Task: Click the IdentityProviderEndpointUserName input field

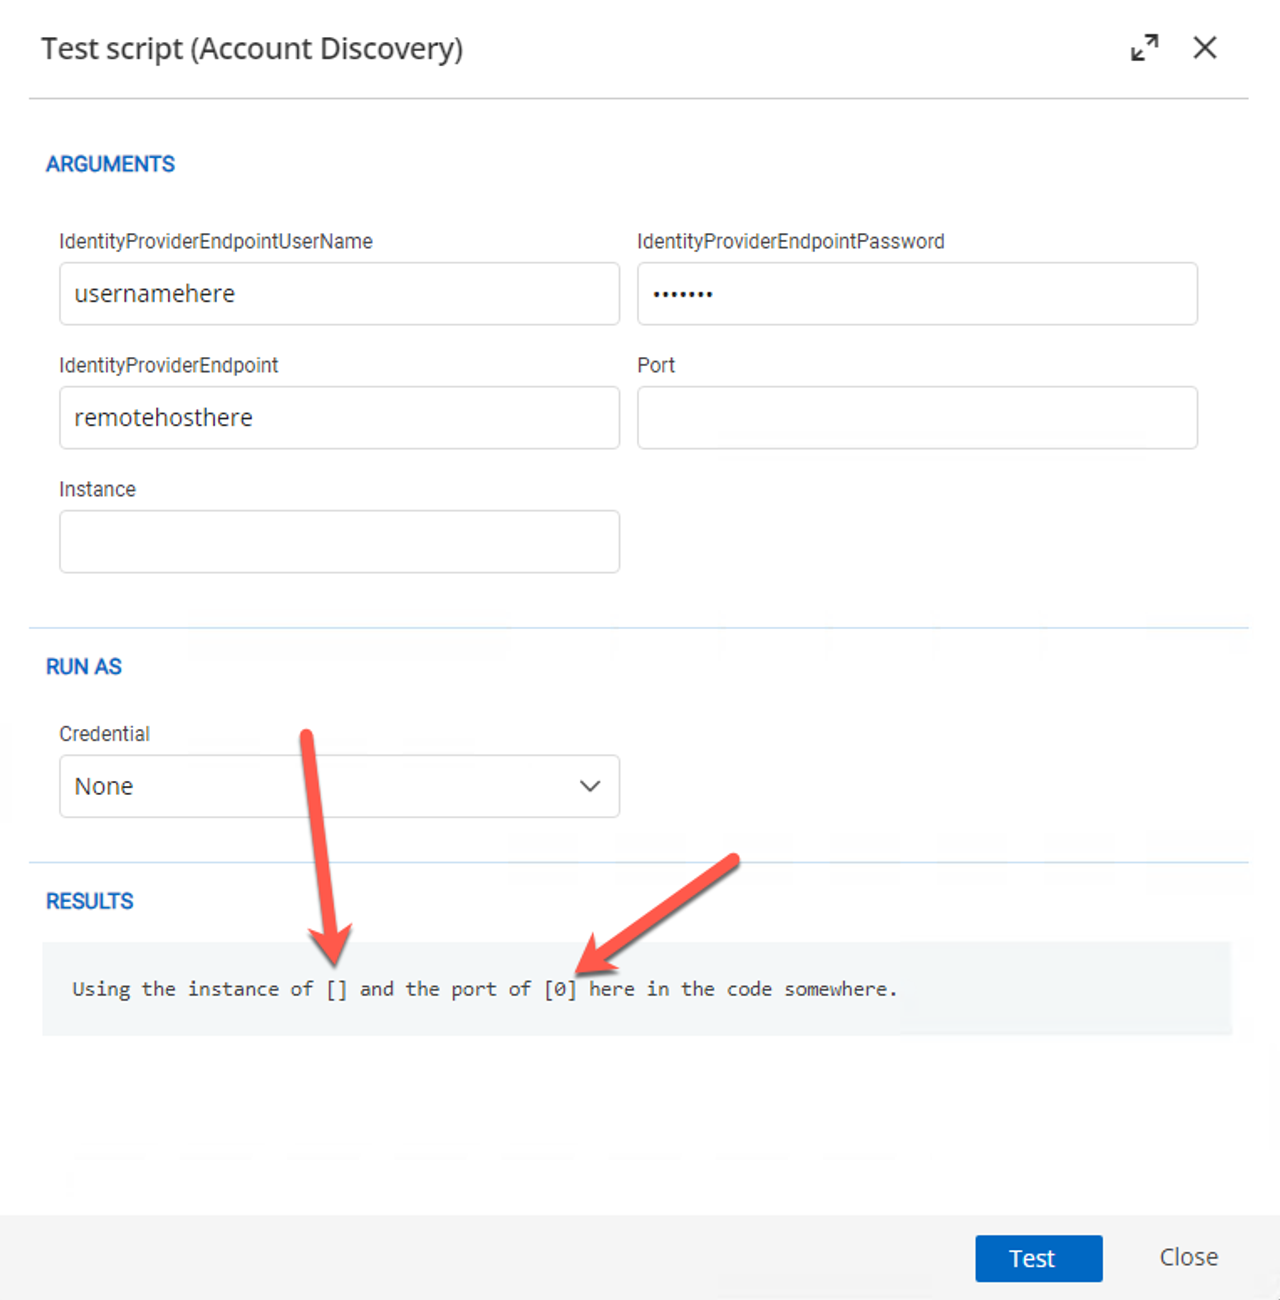Action: point(339,293)
